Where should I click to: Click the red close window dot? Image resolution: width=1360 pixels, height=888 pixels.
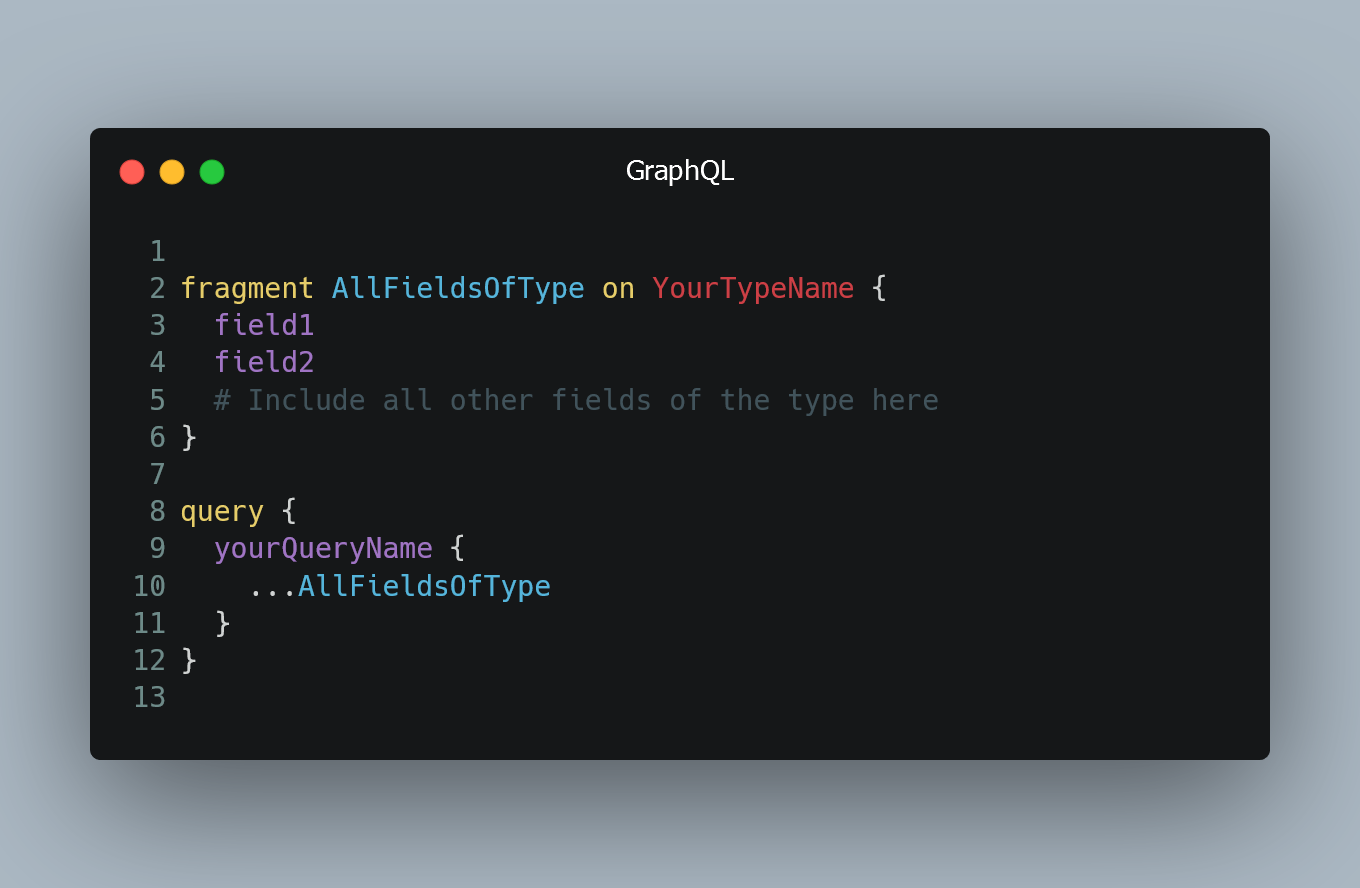click(x=132, y=172)
